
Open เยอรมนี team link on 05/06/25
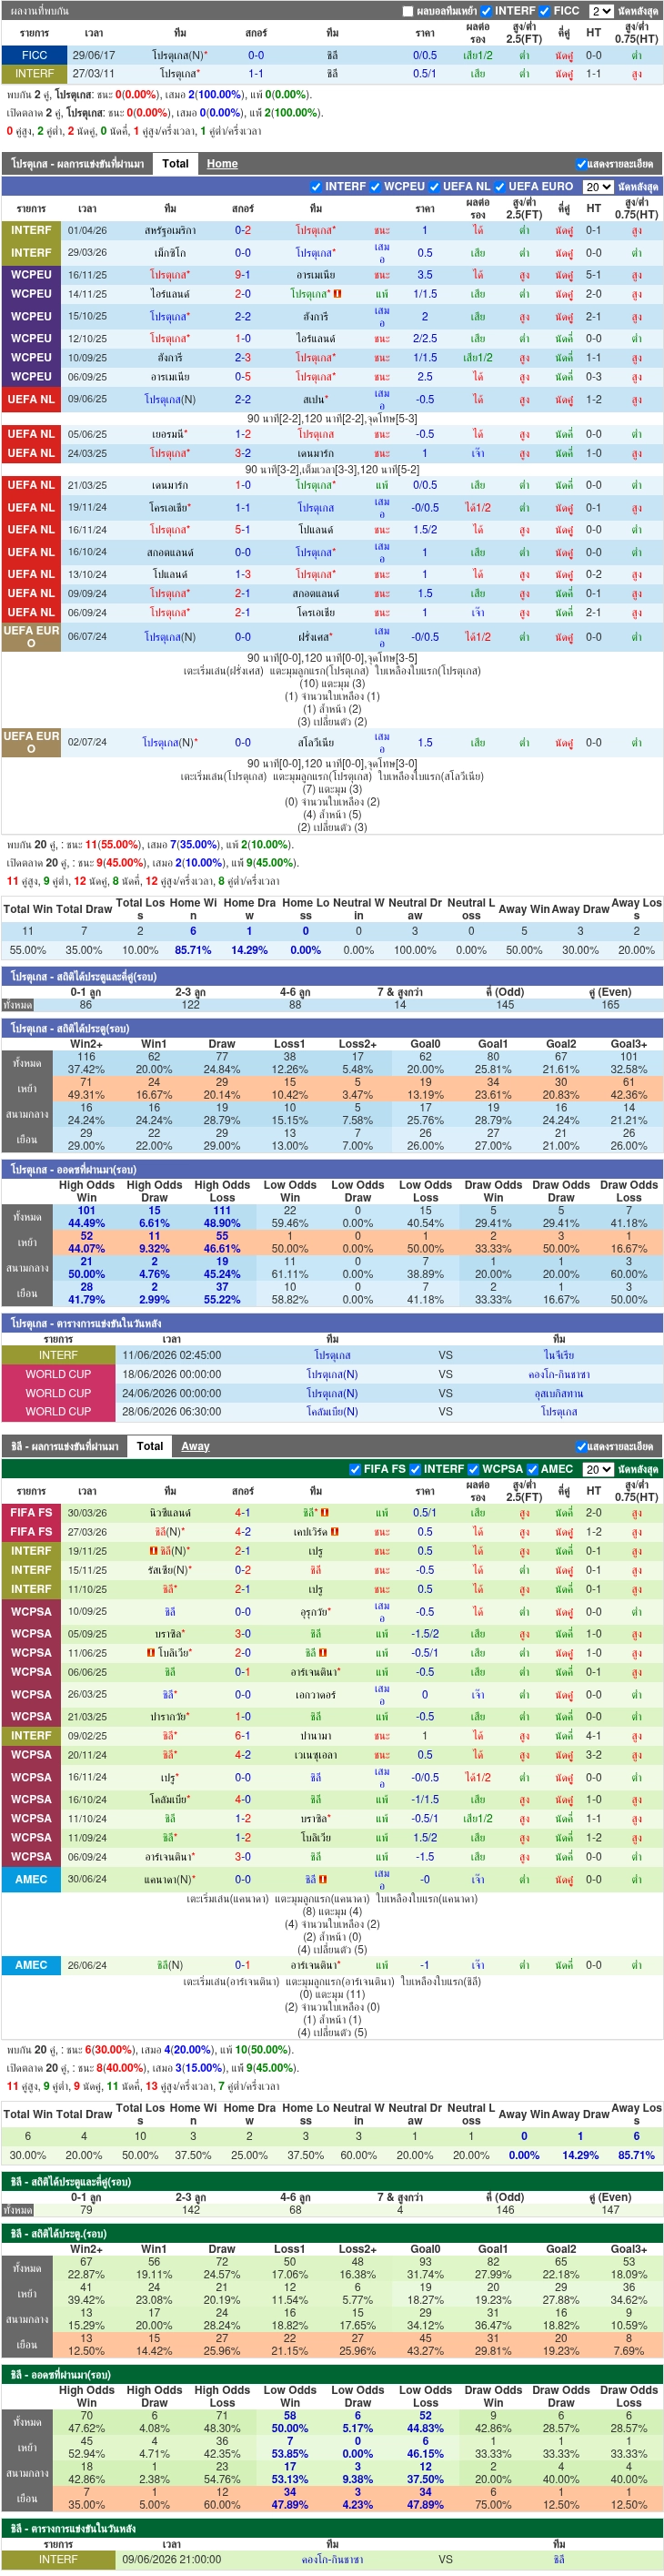pyautogui.click(x=170, y=434)
